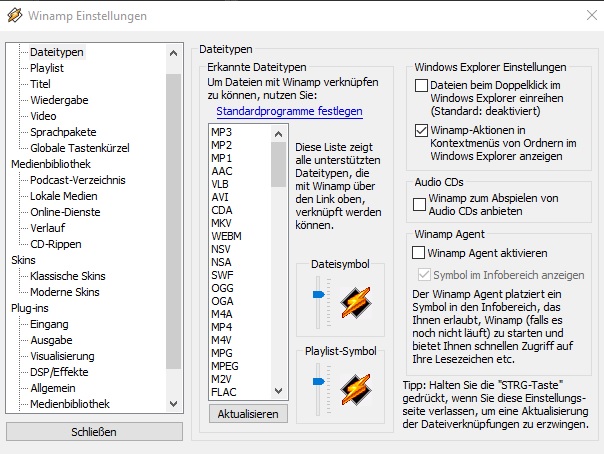
Task: Select NSV in the file type list
Action: pos(221,249)
